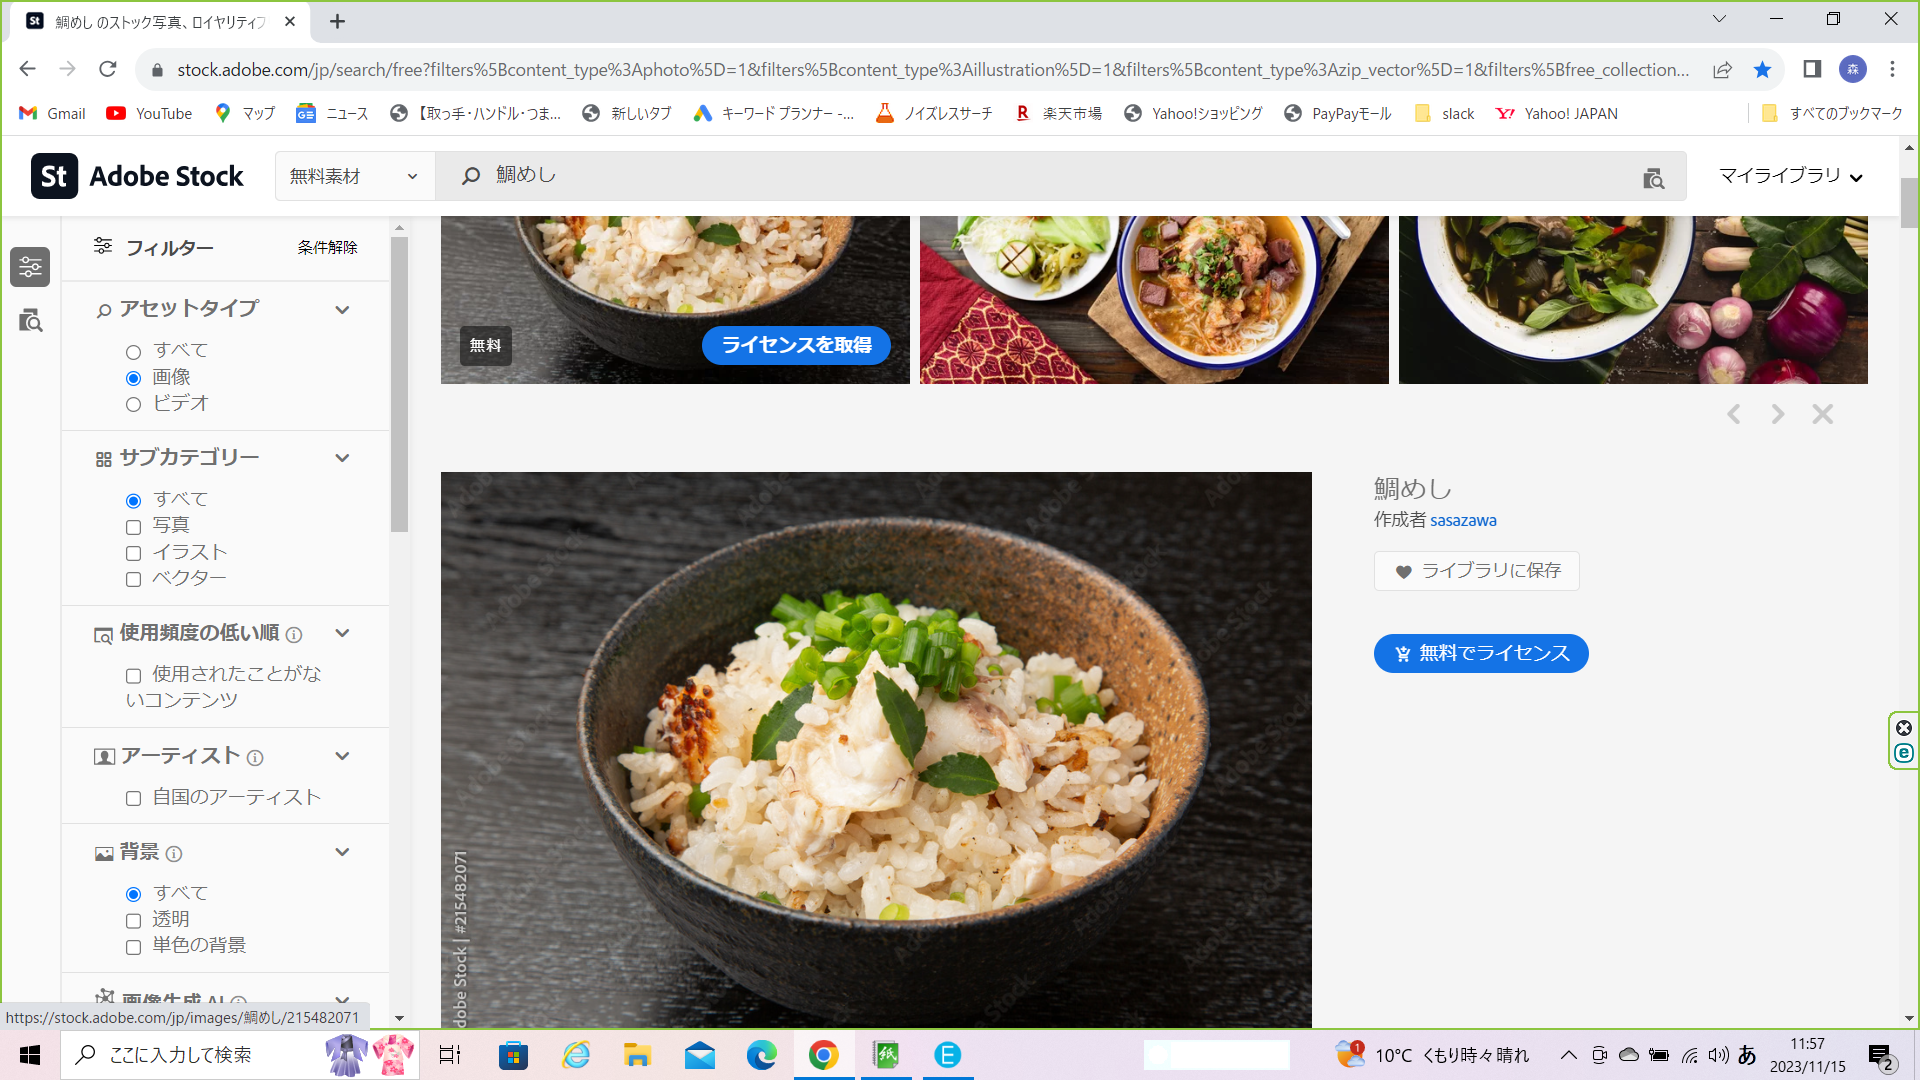The height and width of the screenshot is (1080, 1920).
Task: Check 写真 subcategory checkbox
Action: (133, 527)
